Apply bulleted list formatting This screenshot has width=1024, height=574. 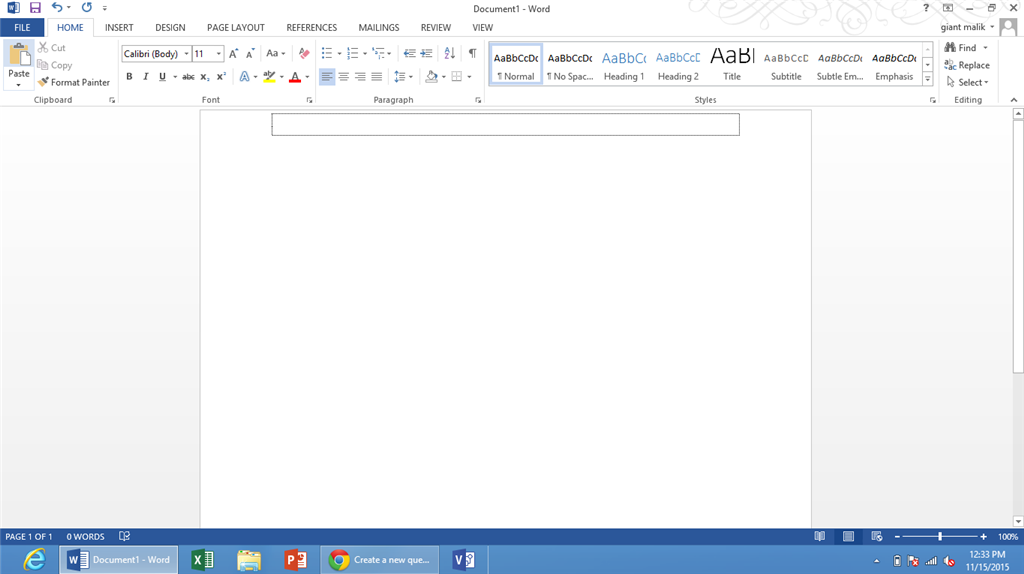tap(327, 54)
